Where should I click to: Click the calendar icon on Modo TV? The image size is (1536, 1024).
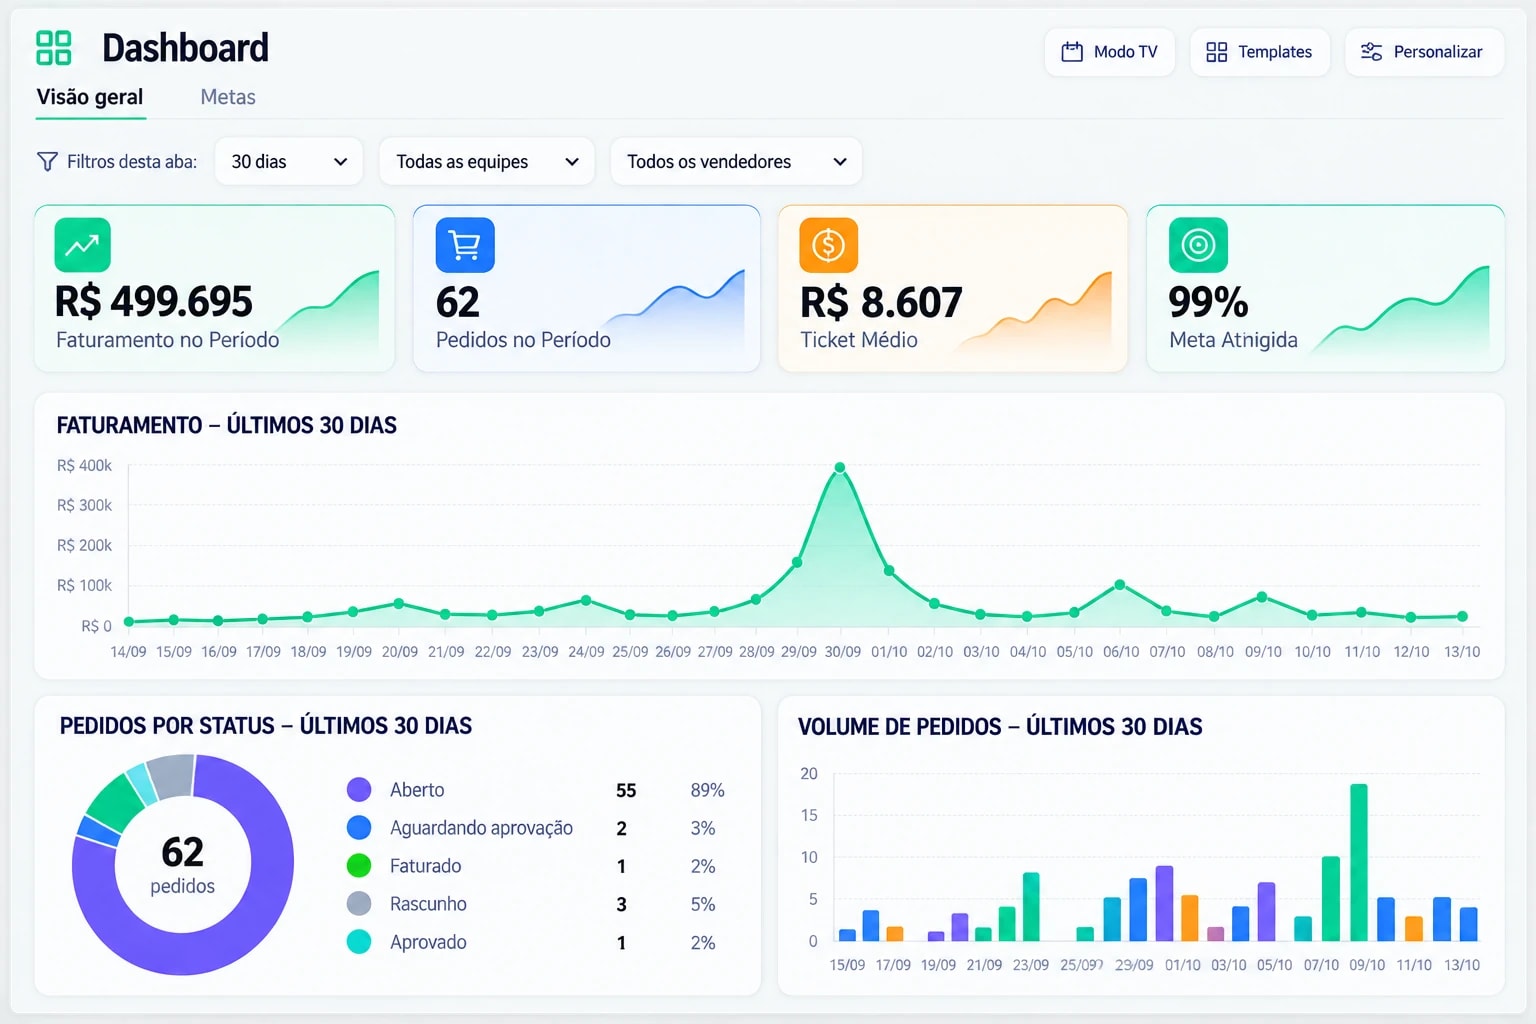coord(1072,52)
